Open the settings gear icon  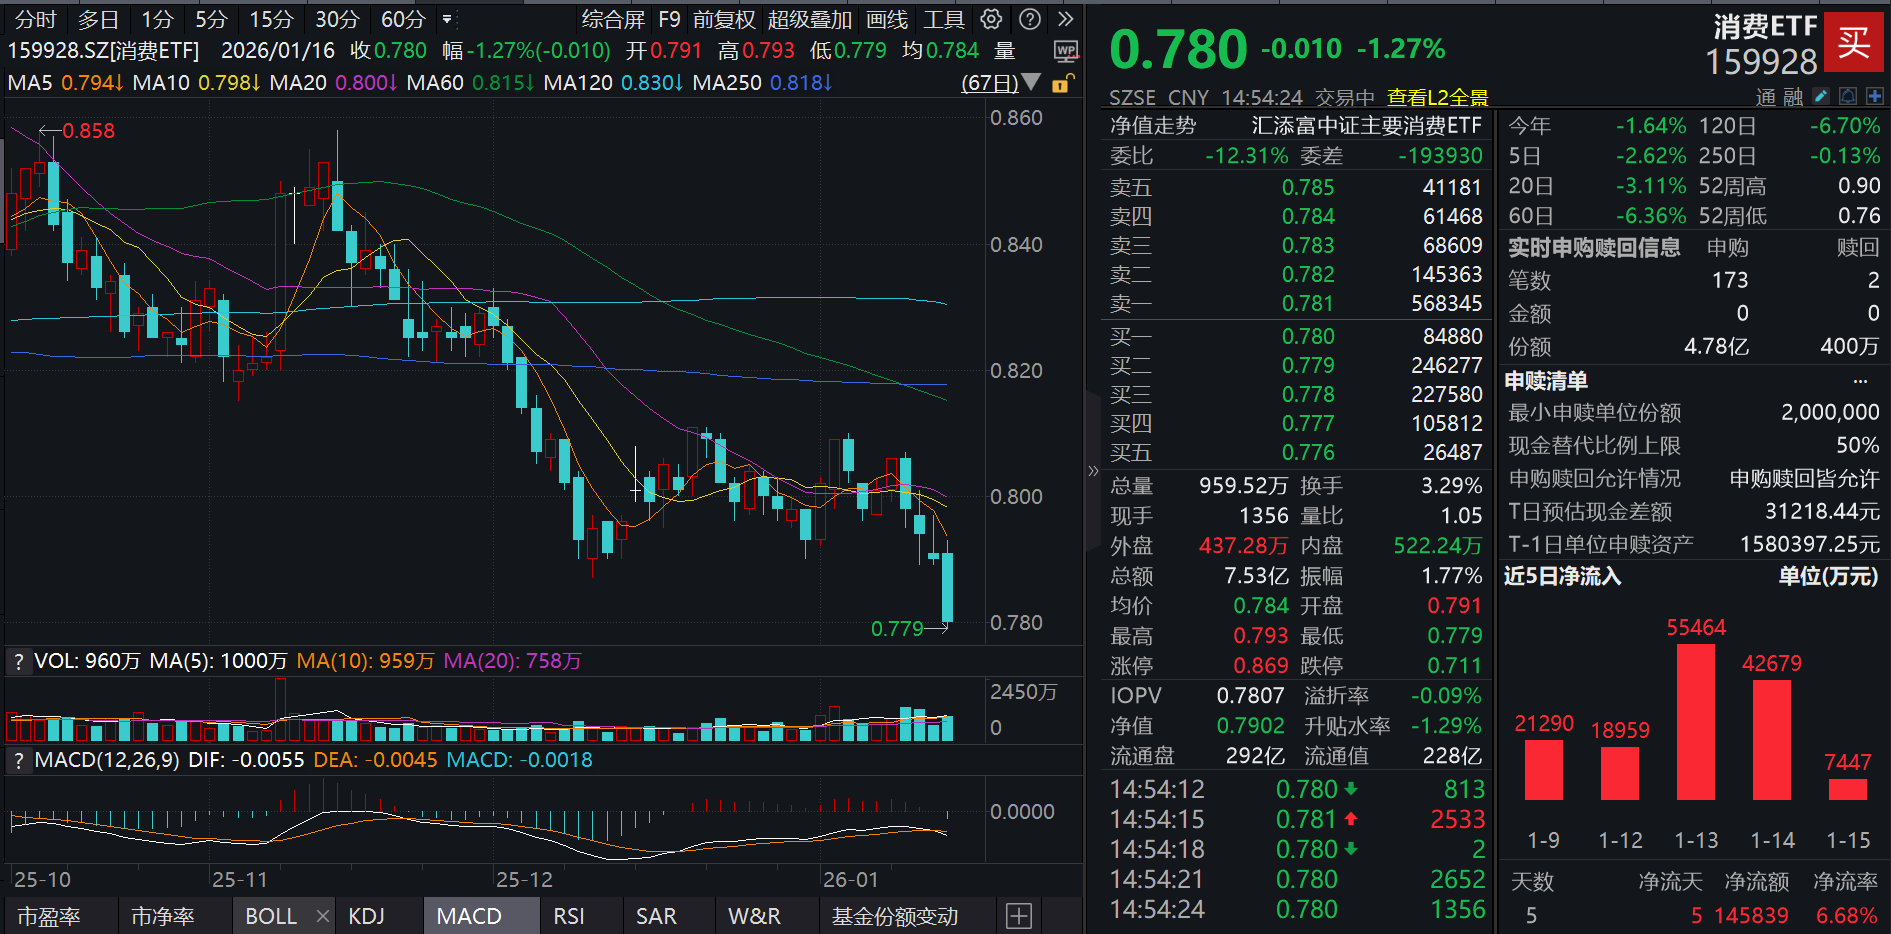[x=990, y=19]
